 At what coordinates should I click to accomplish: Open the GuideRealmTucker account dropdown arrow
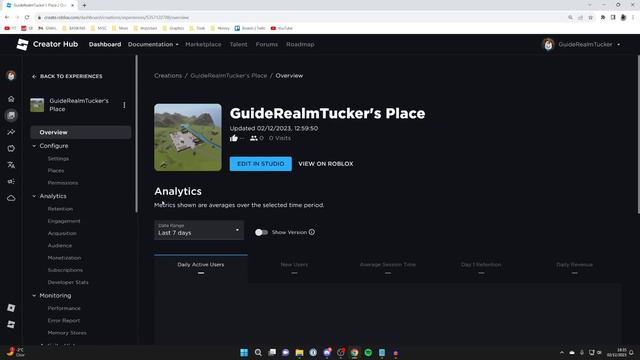pos(618,44)
